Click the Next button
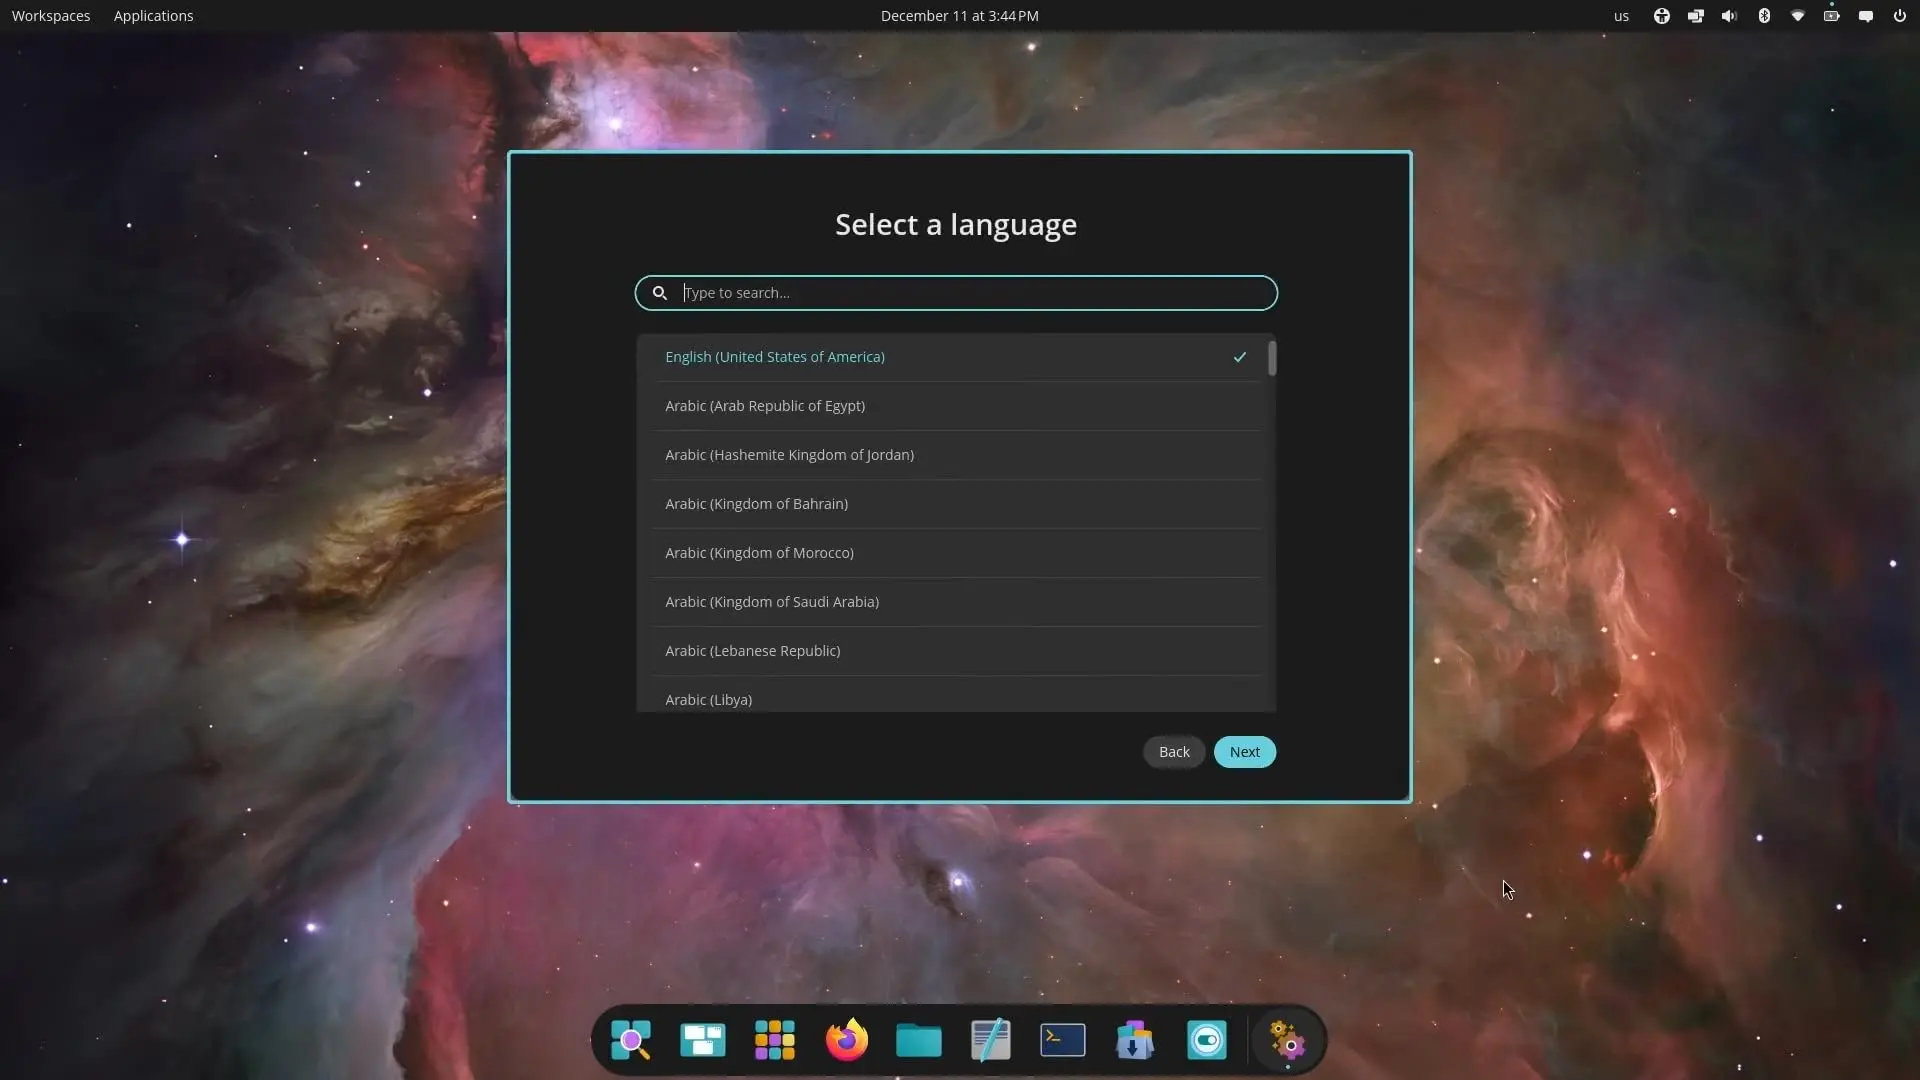The width and height of the screenshot is (1920, 1080). click(1245, 752)
